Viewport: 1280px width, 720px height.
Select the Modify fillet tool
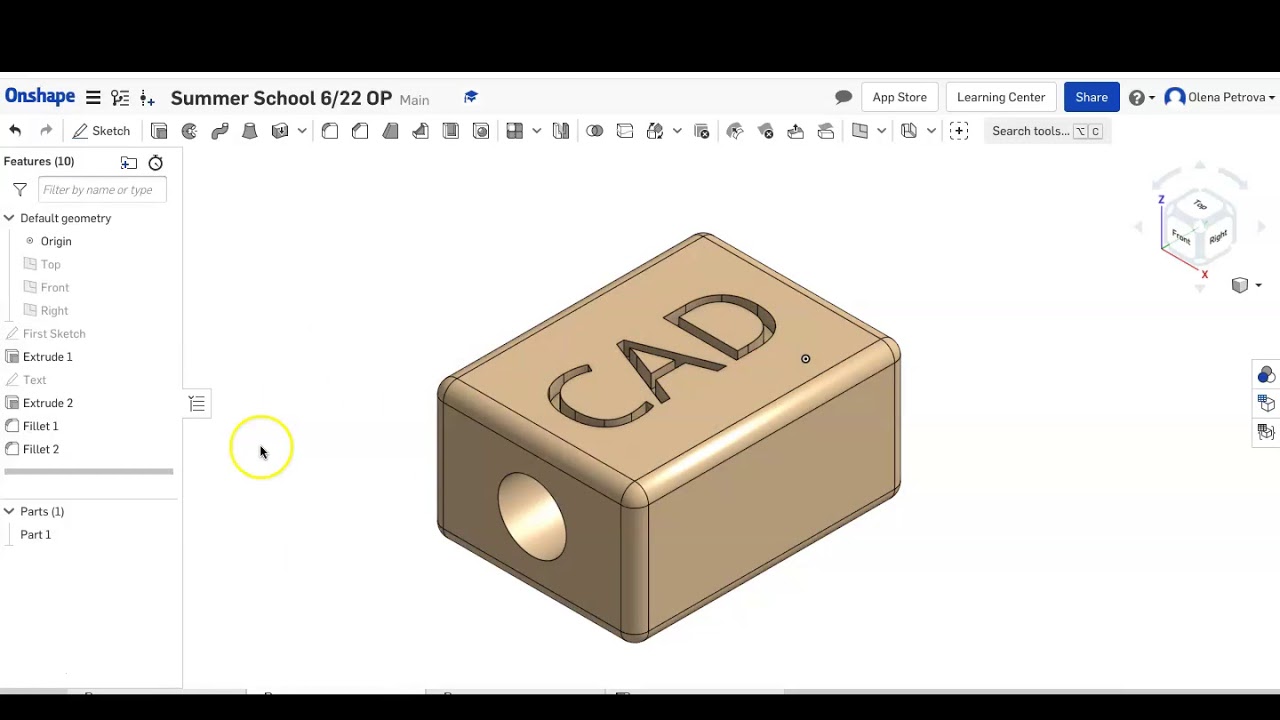[735, 131]
